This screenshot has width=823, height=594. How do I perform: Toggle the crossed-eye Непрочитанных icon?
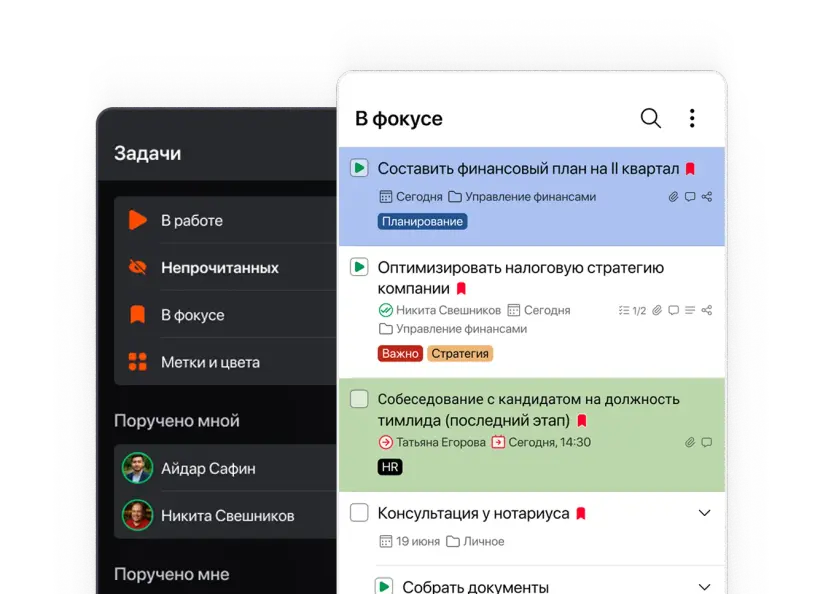tap(138, 267)
